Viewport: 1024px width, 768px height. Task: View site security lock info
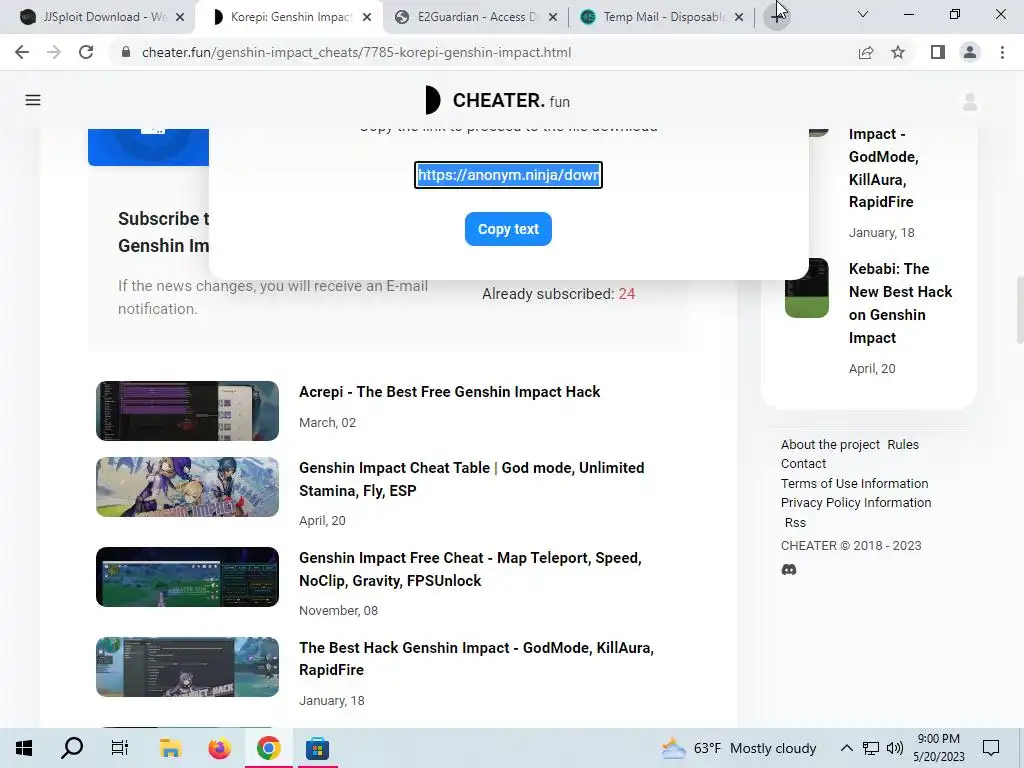pyautogui.click(x=126, y=52)
